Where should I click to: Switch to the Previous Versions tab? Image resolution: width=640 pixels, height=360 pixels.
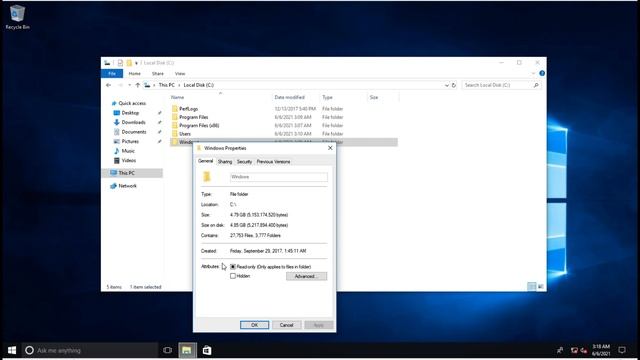(273, 162)
